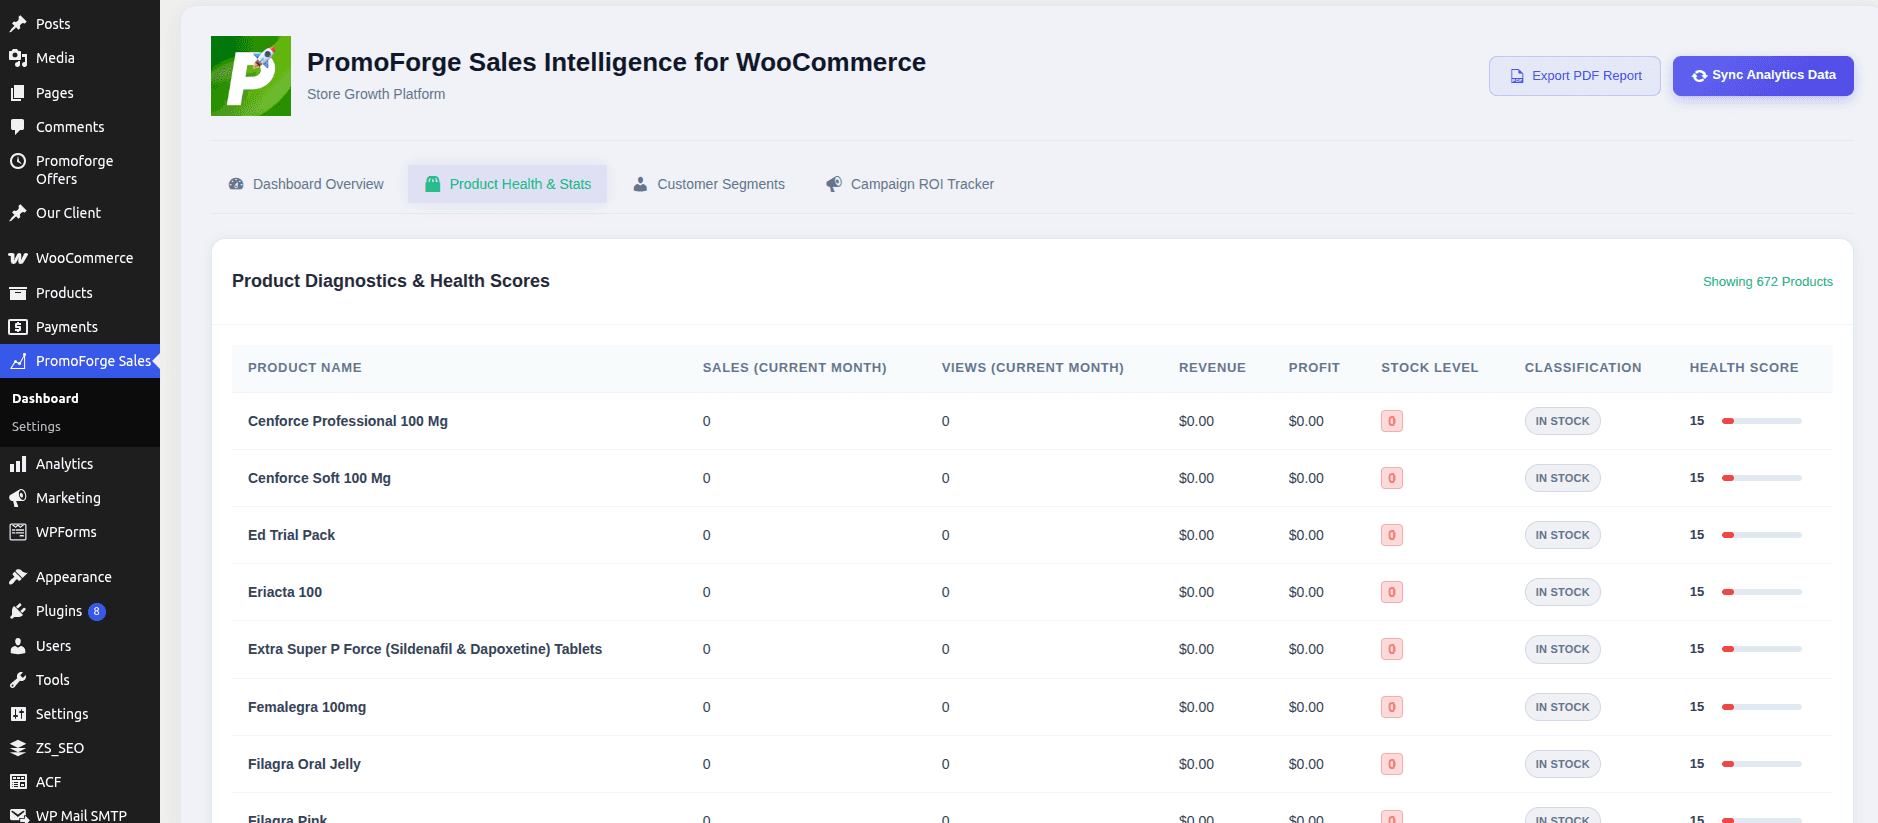
Task: Click Cenforce Professional stock level 0 badge
Action: click(1392, 421)
